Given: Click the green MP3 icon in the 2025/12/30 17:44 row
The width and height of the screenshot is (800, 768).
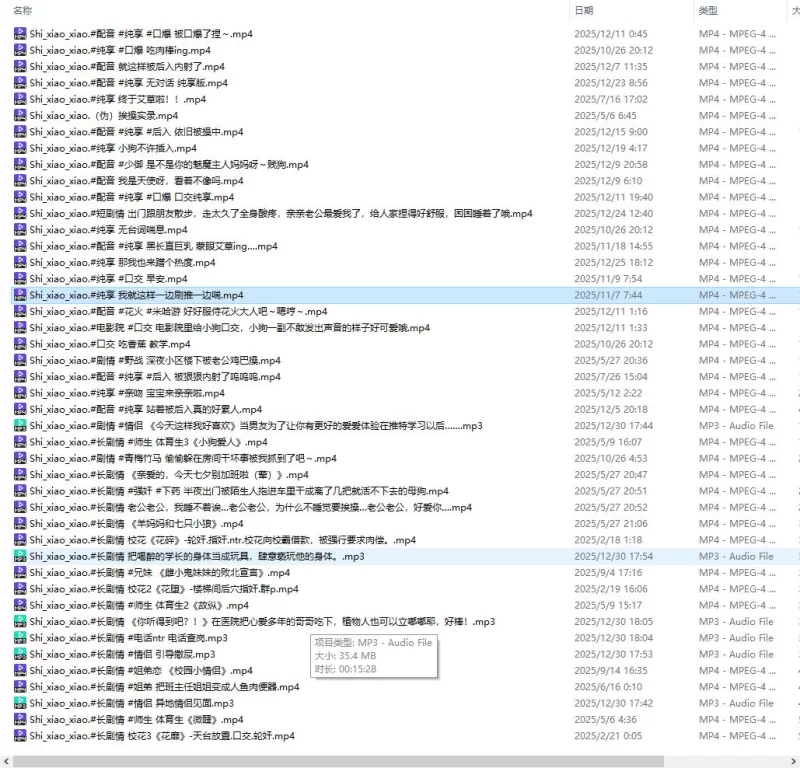Looking at the screenshot, I should pyautogui.click(x=20, y=426).
